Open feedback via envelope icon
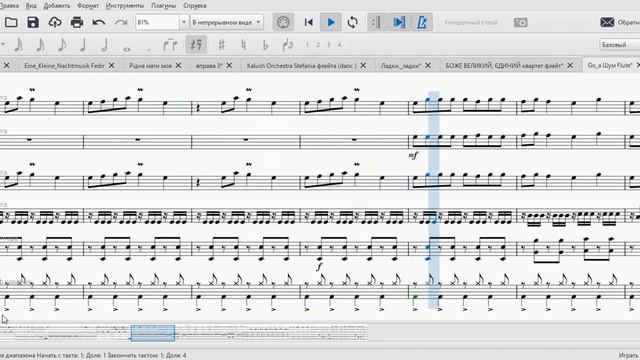 tap(607, 22)
